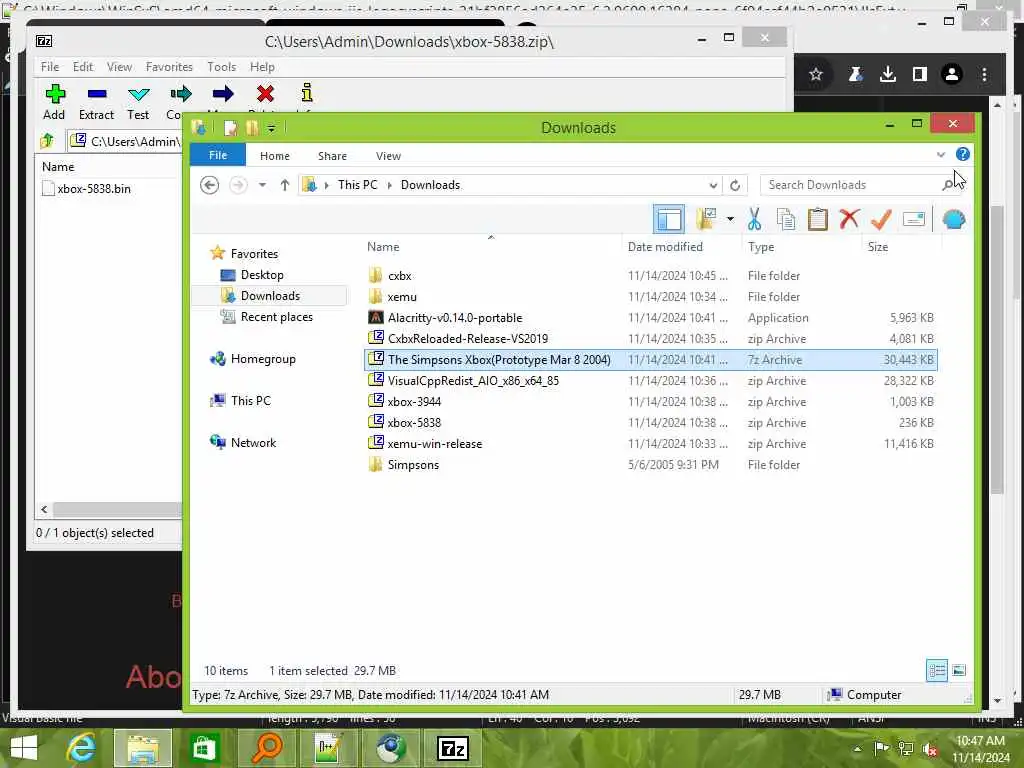
Task: Expand the ribbon with the chevron
Action: [x=940, y=155]
